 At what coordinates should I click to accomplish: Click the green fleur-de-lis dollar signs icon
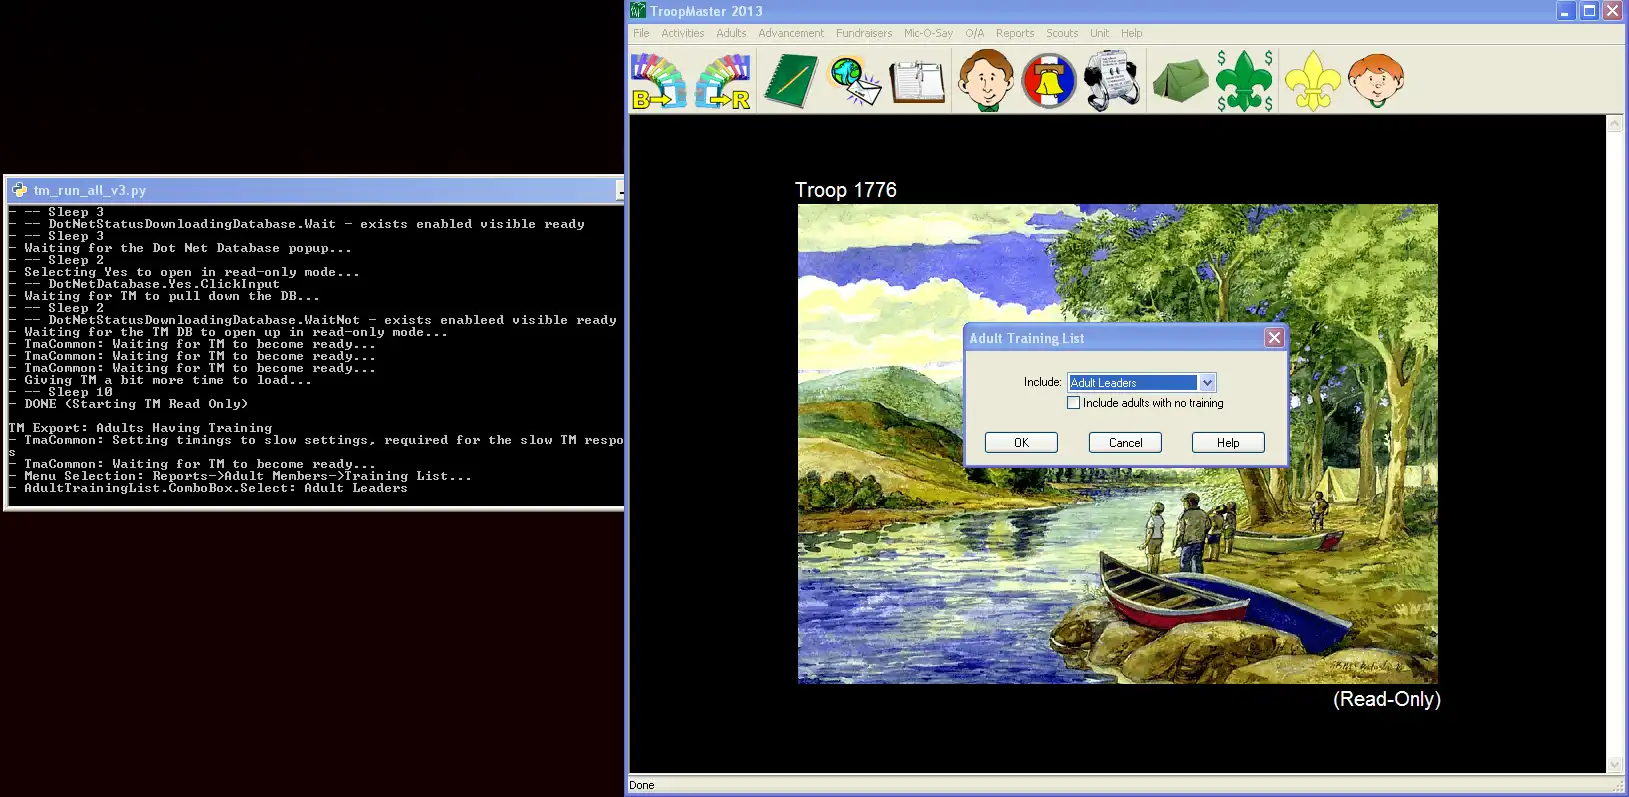point(1245,81)
